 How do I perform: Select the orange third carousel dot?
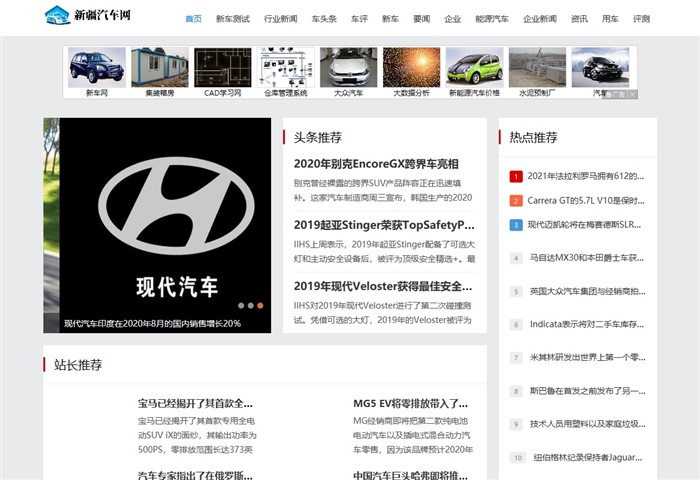(260, 306)
